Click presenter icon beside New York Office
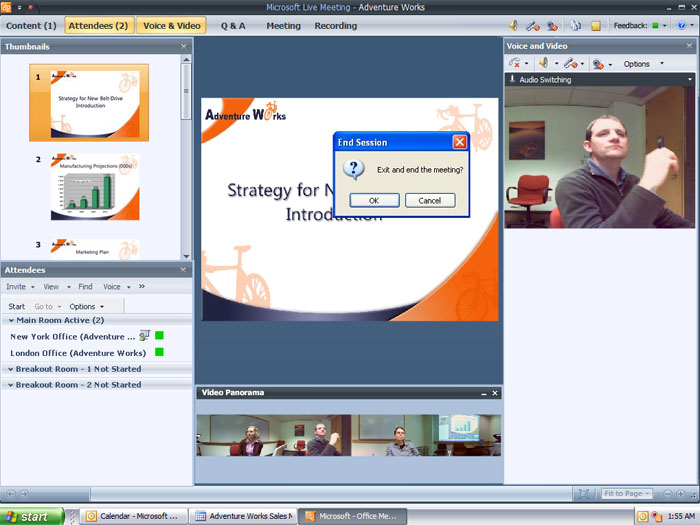Screen dimensions: 700x525 tap(144, 335)
